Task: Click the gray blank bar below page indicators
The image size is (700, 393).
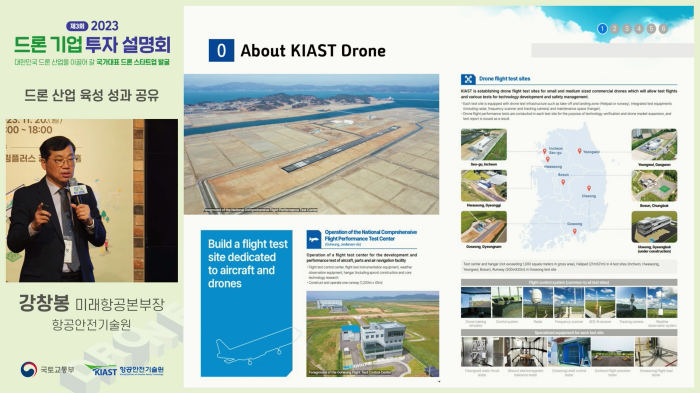Action: (x=612, y=50)
